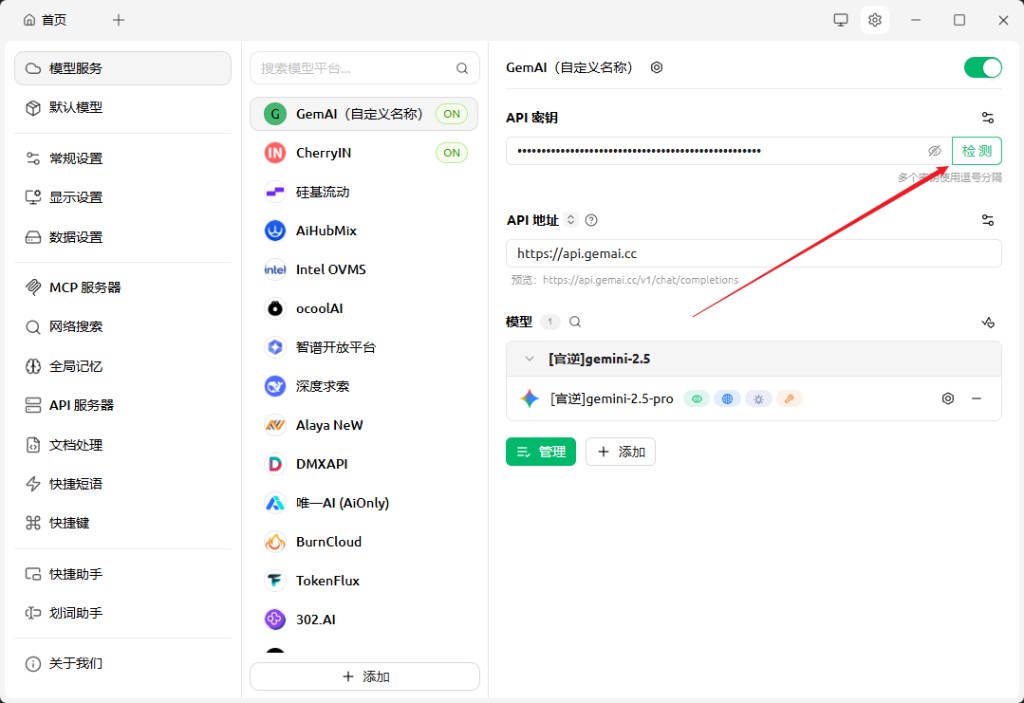Open API key management sliders icon
Viewport: 1024px width, 703px height.
coord(988,117)
